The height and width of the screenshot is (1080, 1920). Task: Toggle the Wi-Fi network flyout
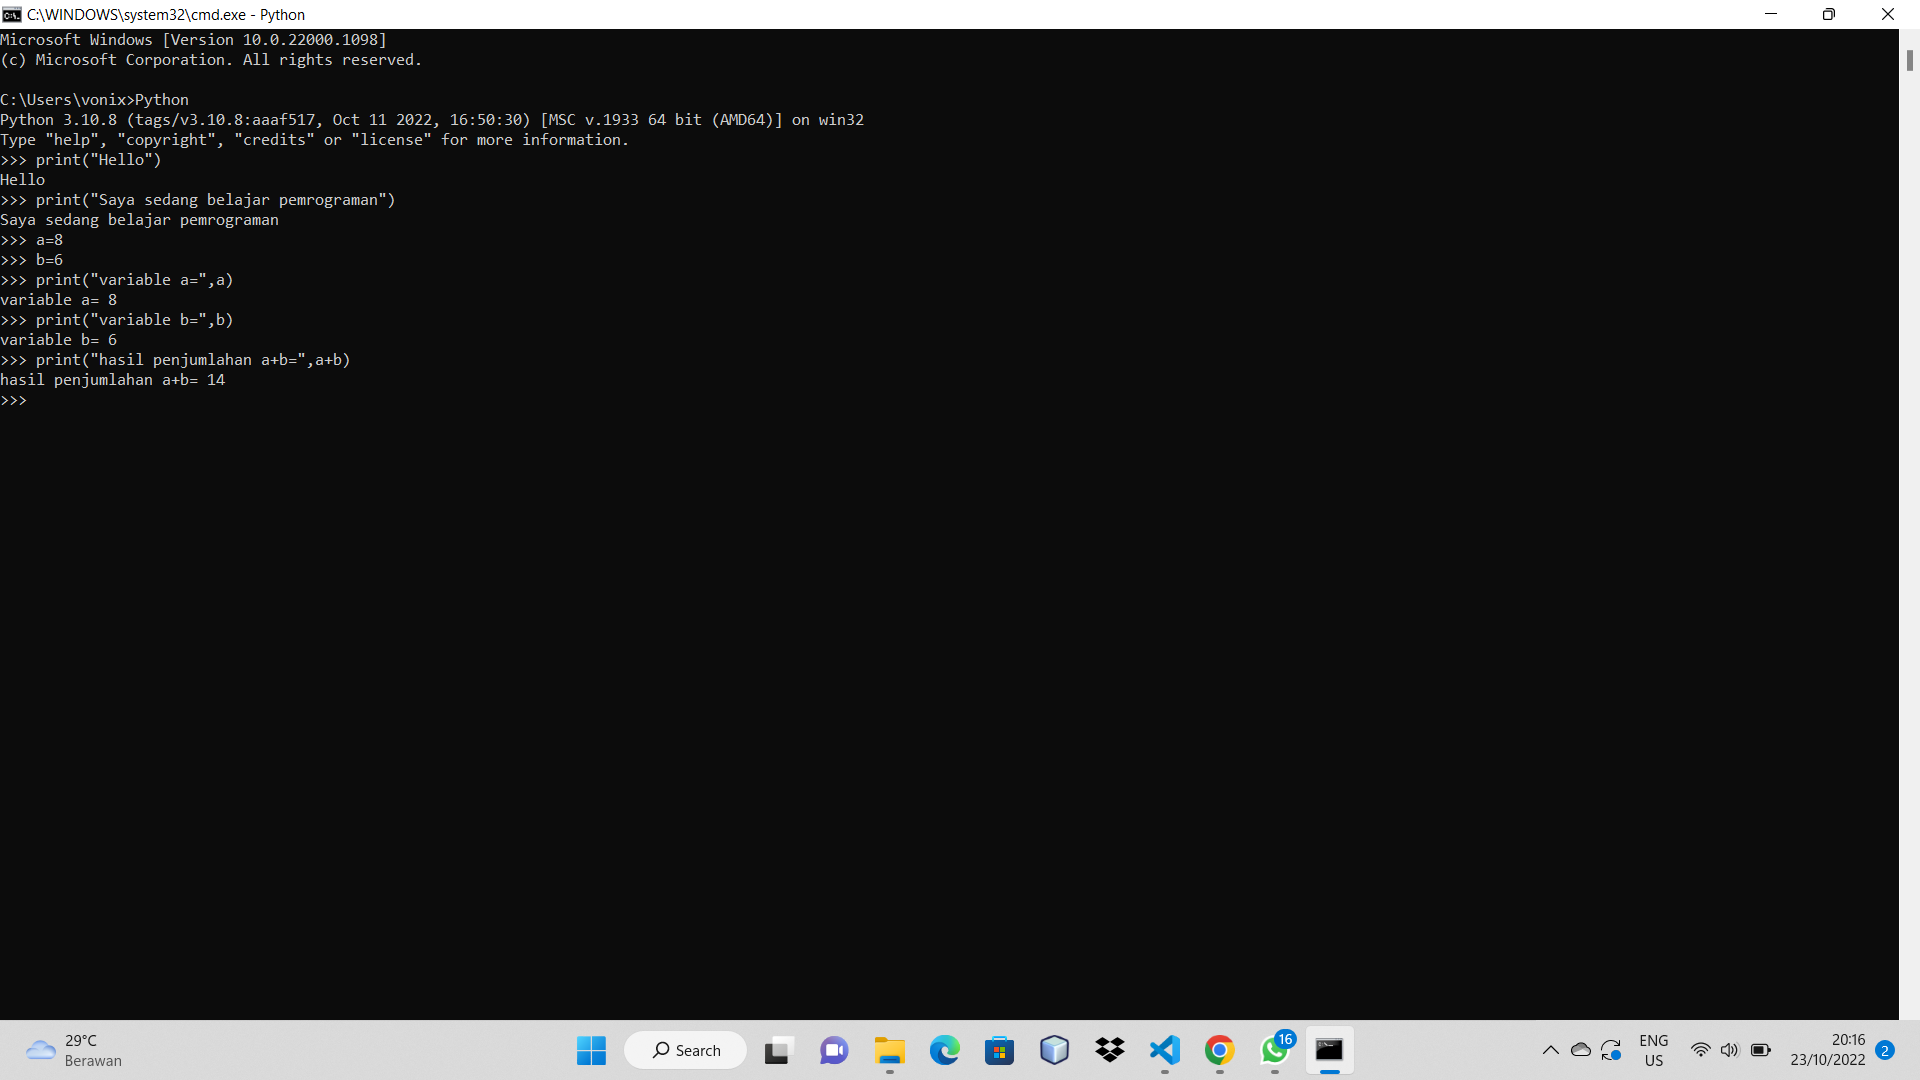(x=1702, y=1050)
